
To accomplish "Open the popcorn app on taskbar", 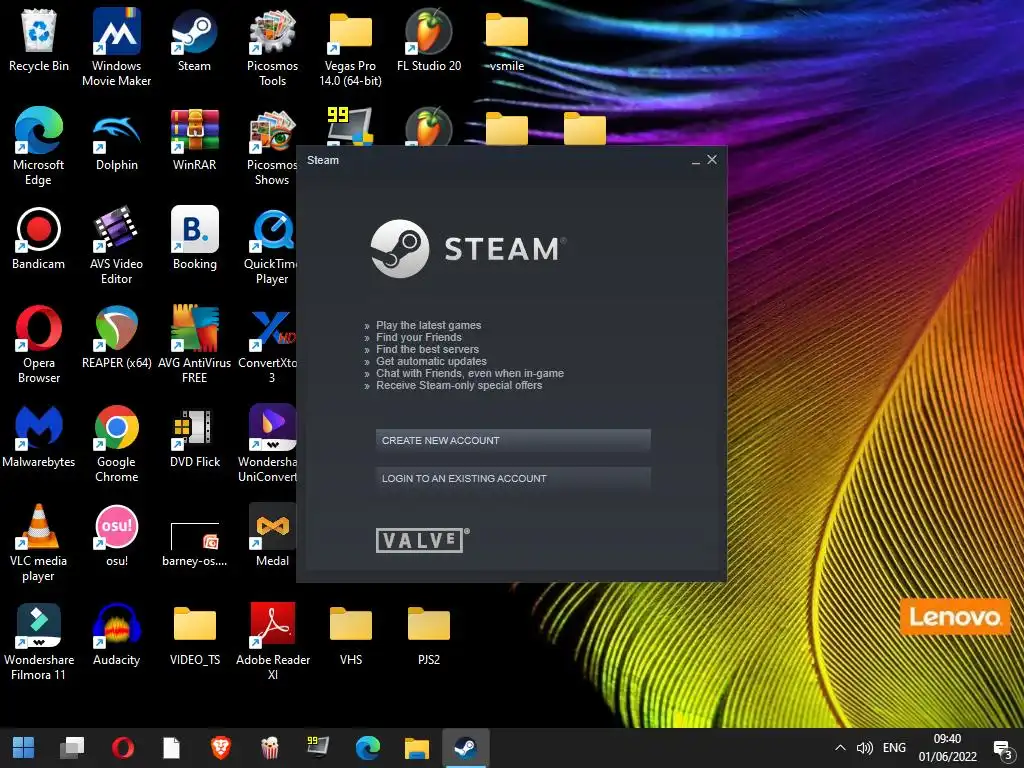I will 269,748.
